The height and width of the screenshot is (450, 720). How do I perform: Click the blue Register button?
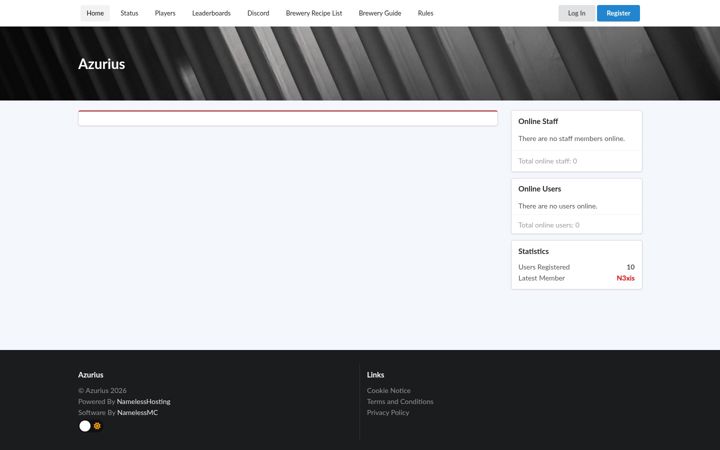coord(618,13)
